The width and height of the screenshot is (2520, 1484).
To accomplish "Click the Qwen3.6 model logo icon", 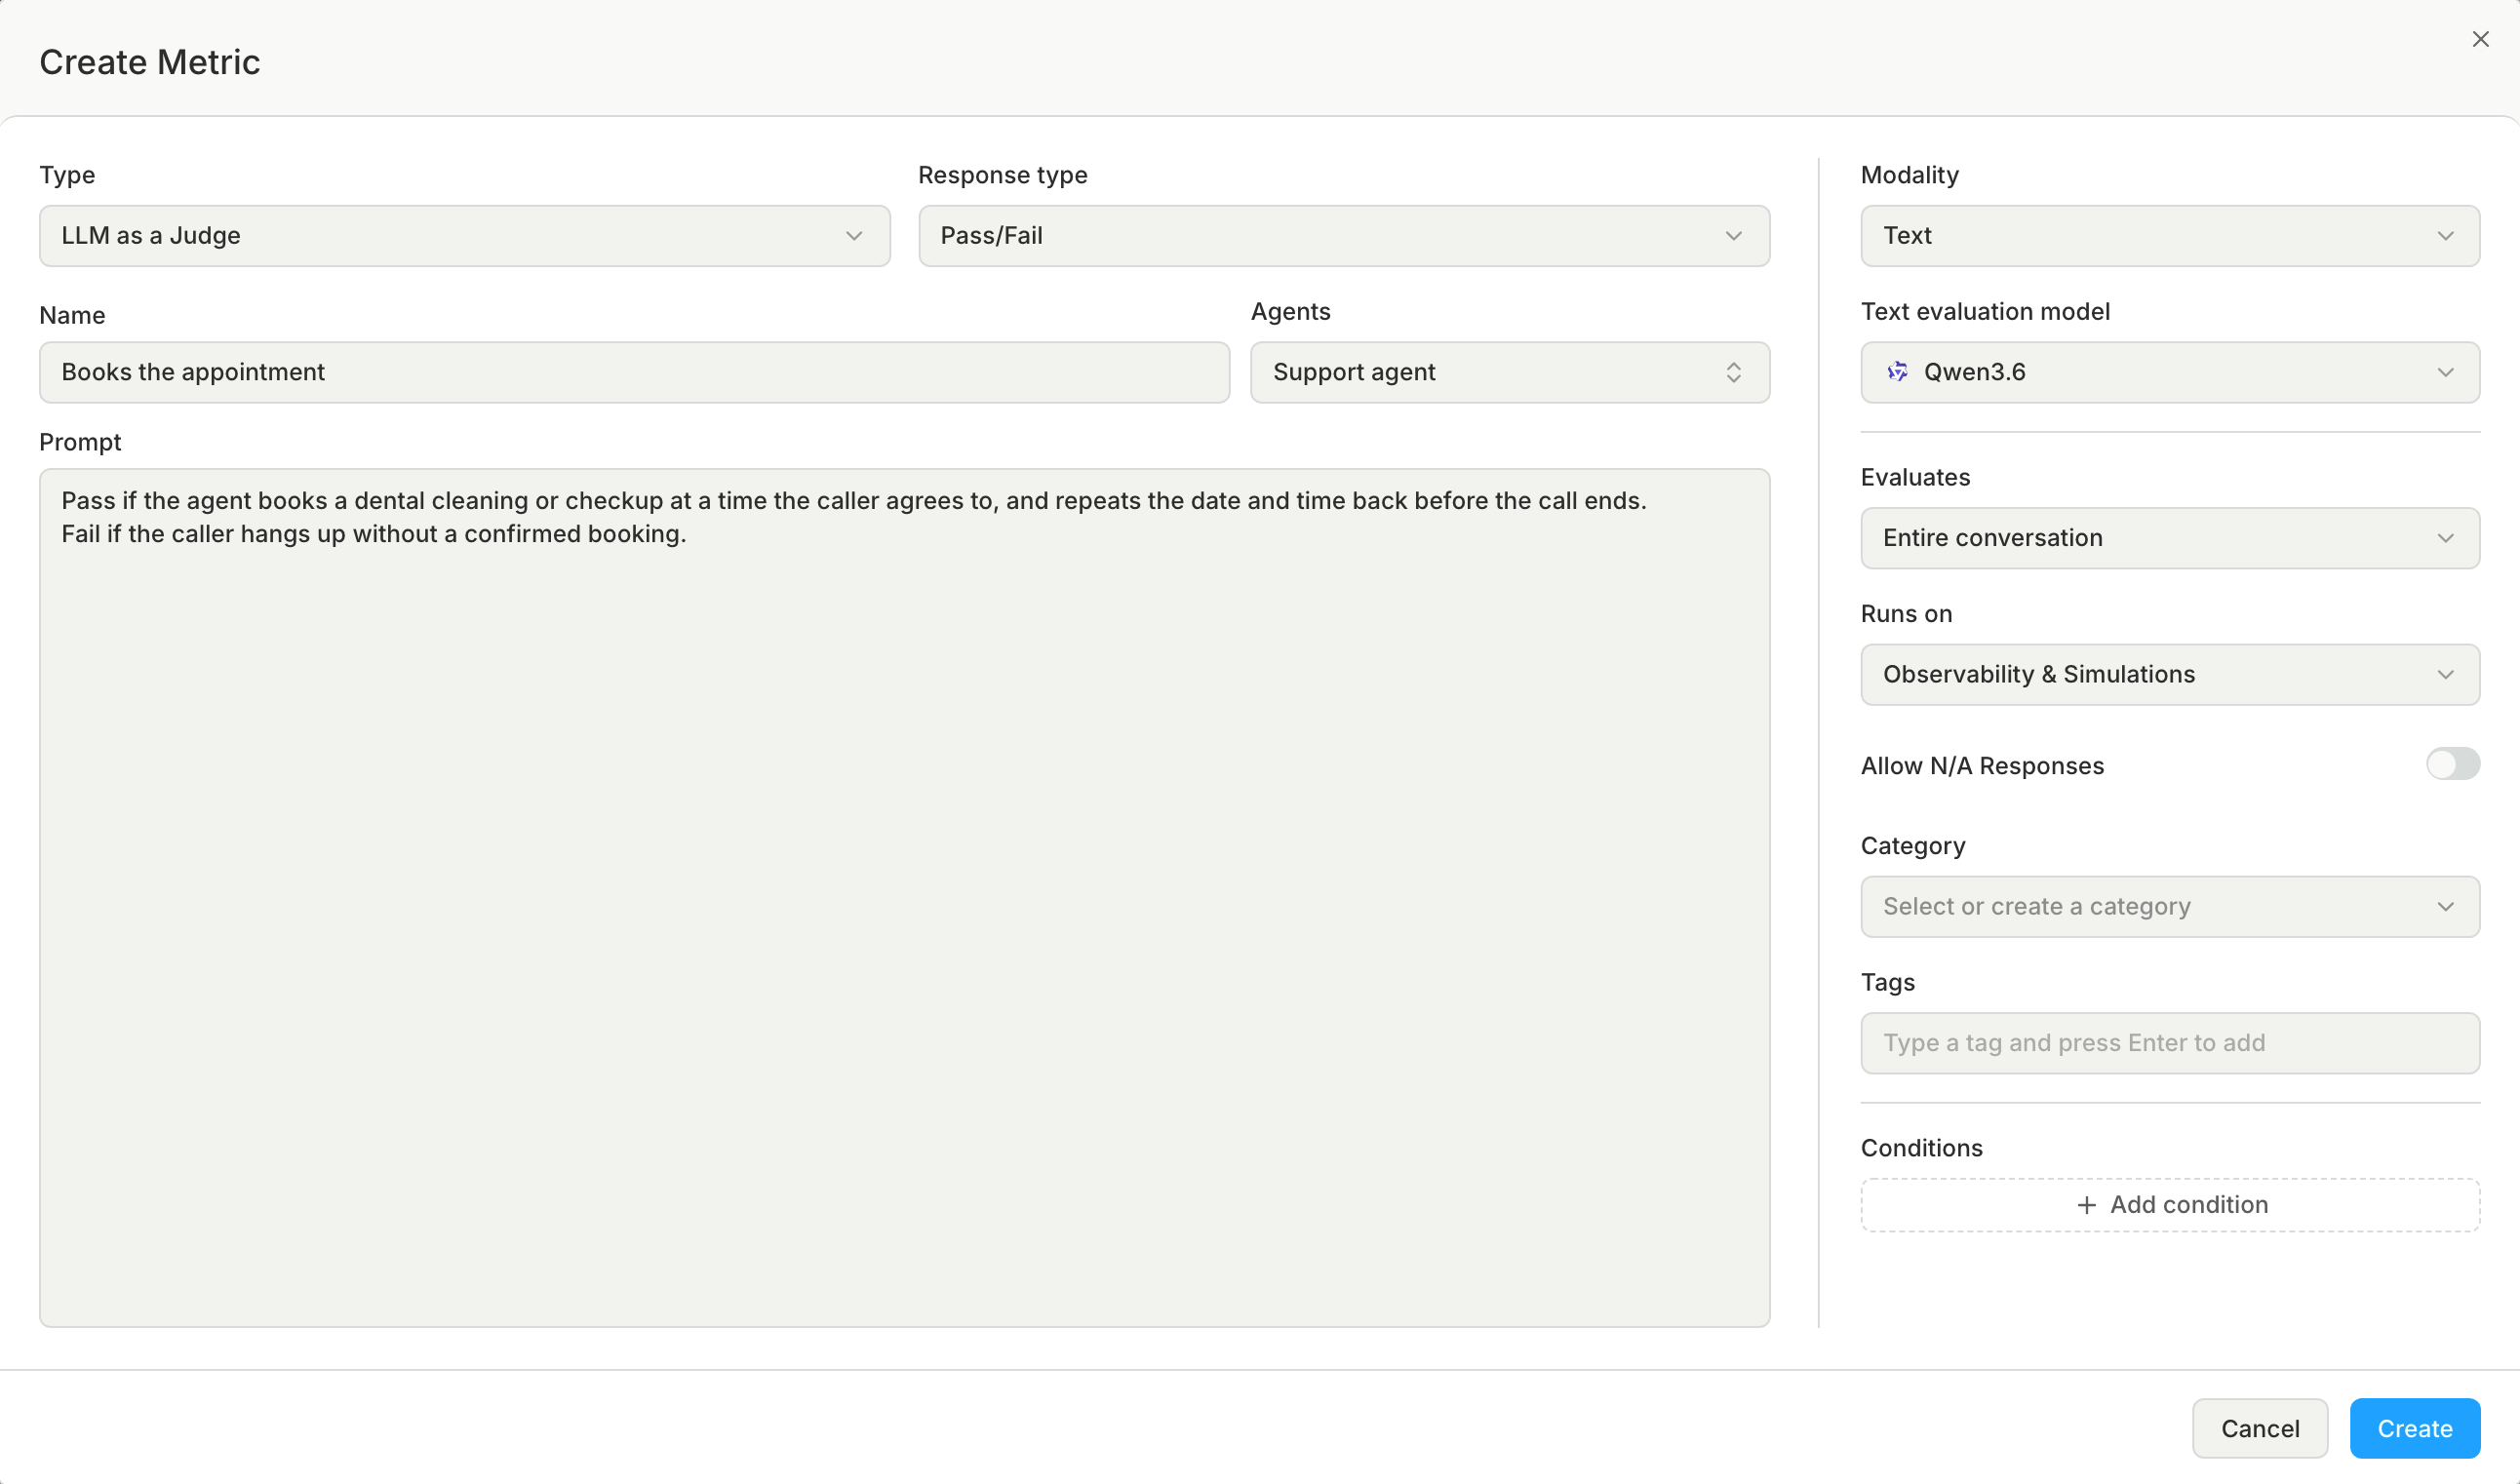I will (1897, 372).
